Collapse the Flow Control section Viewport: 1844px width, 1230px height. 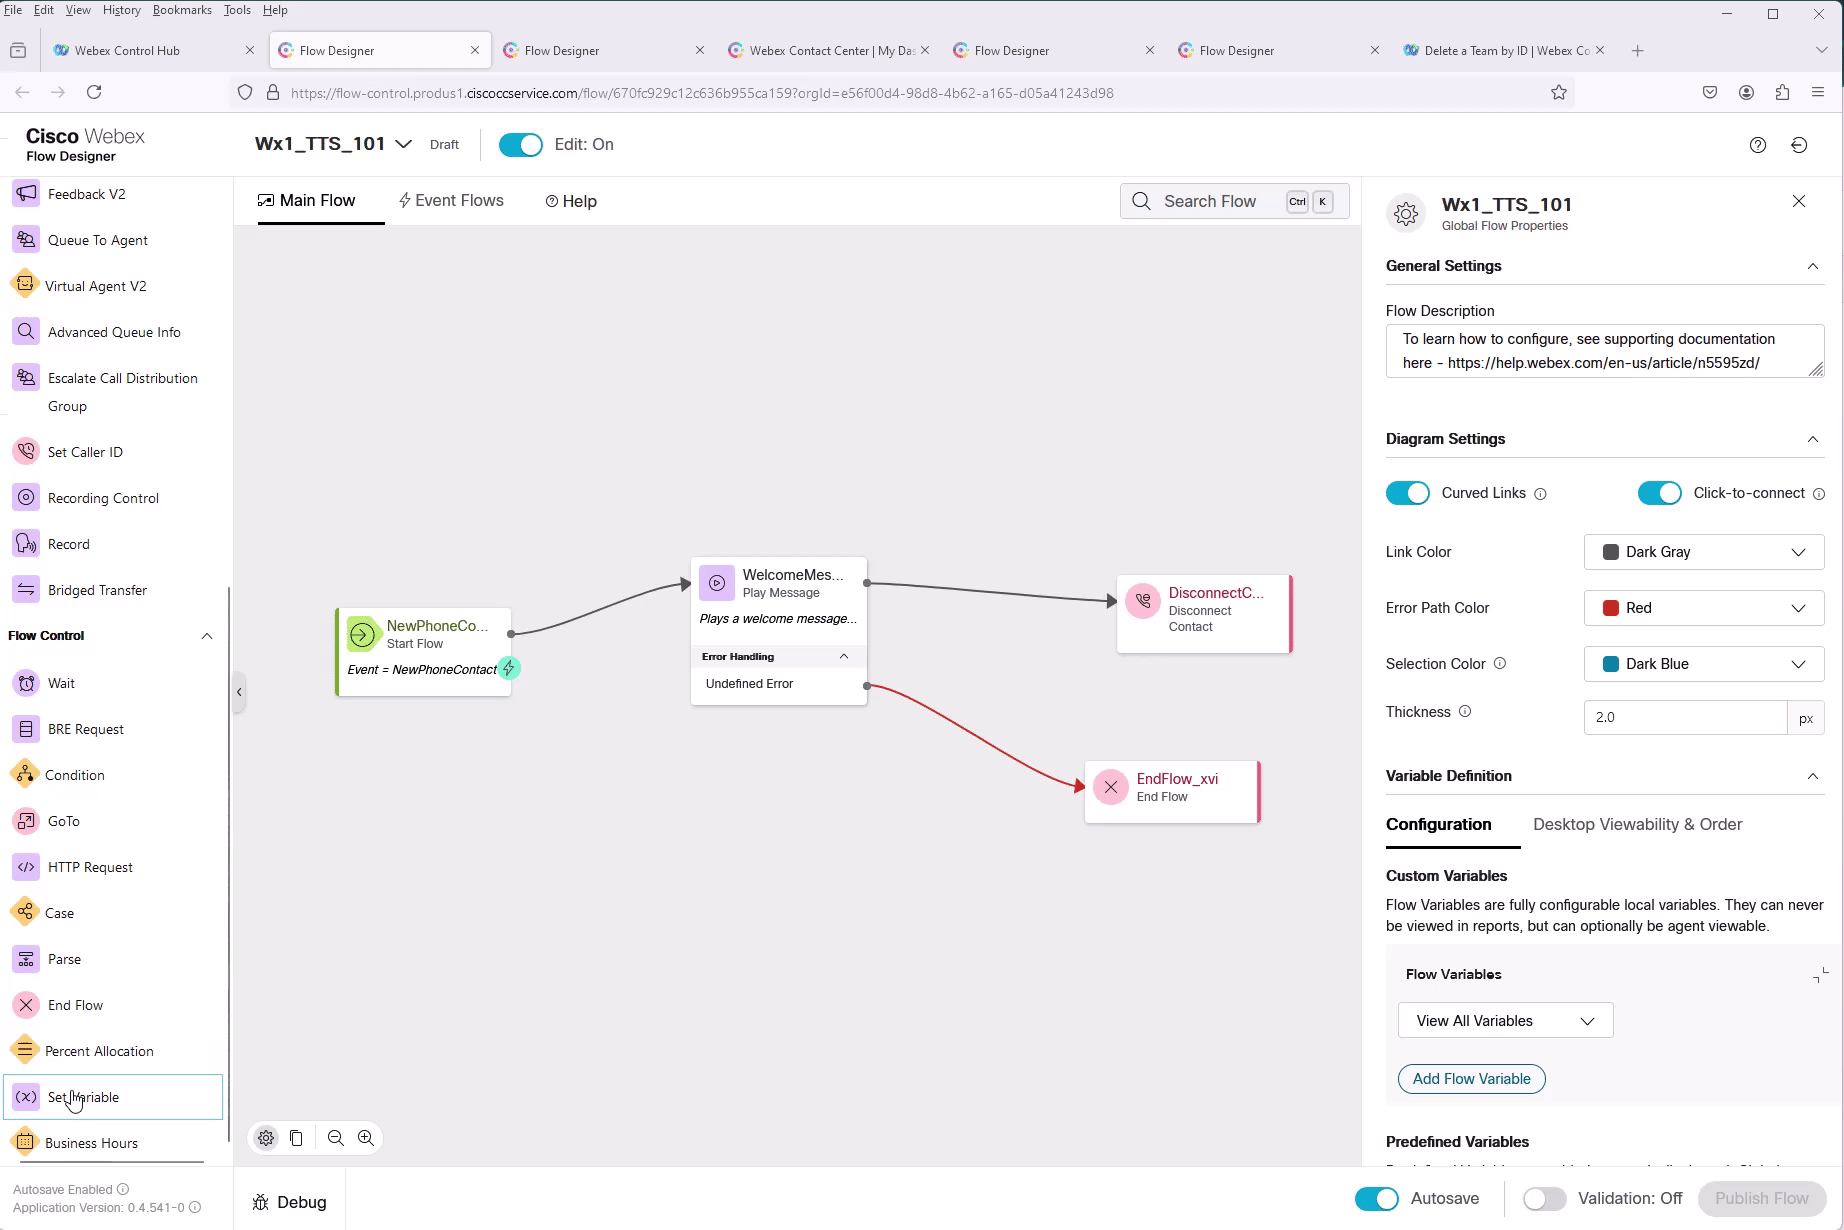click(207, 636)
